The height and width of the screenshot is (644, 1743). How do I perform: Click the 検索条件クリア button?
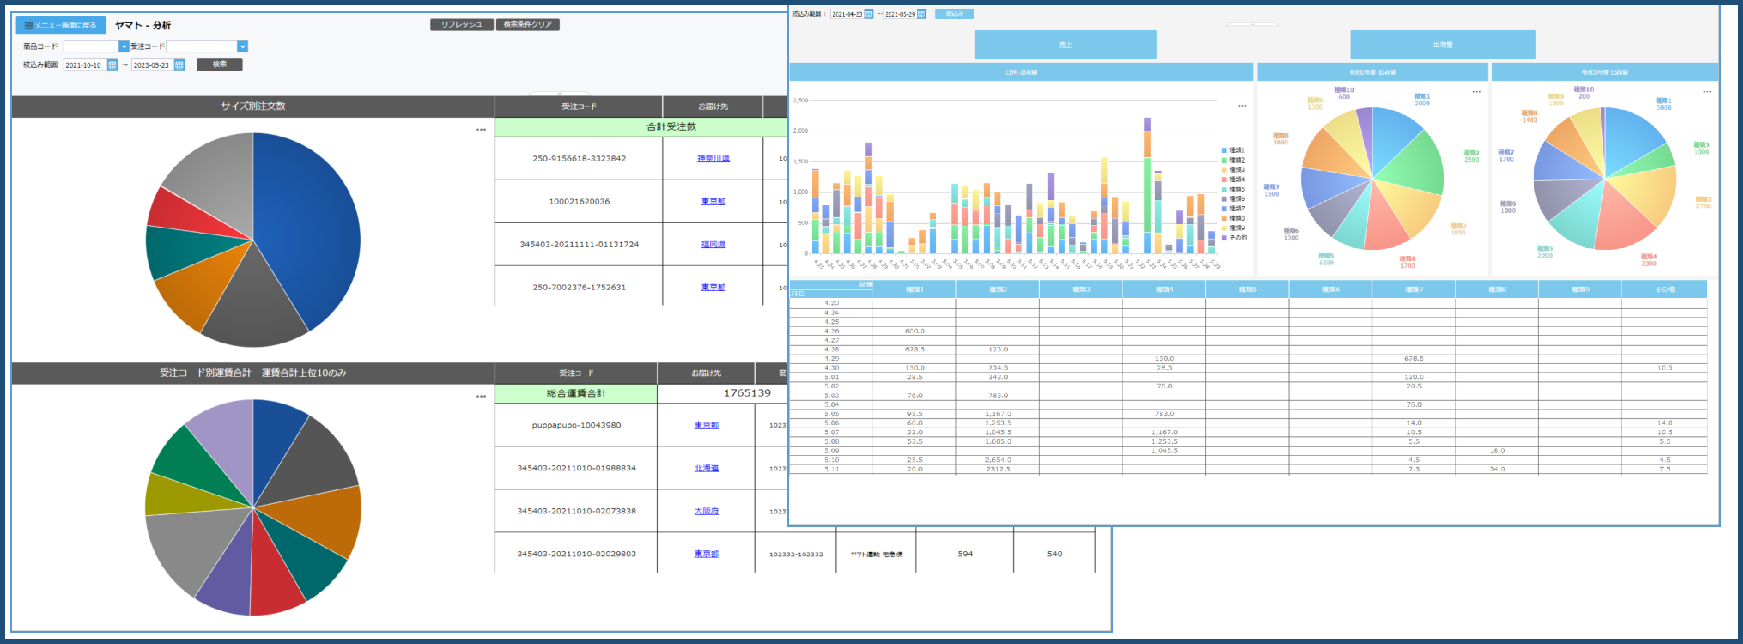pos(528,25)
